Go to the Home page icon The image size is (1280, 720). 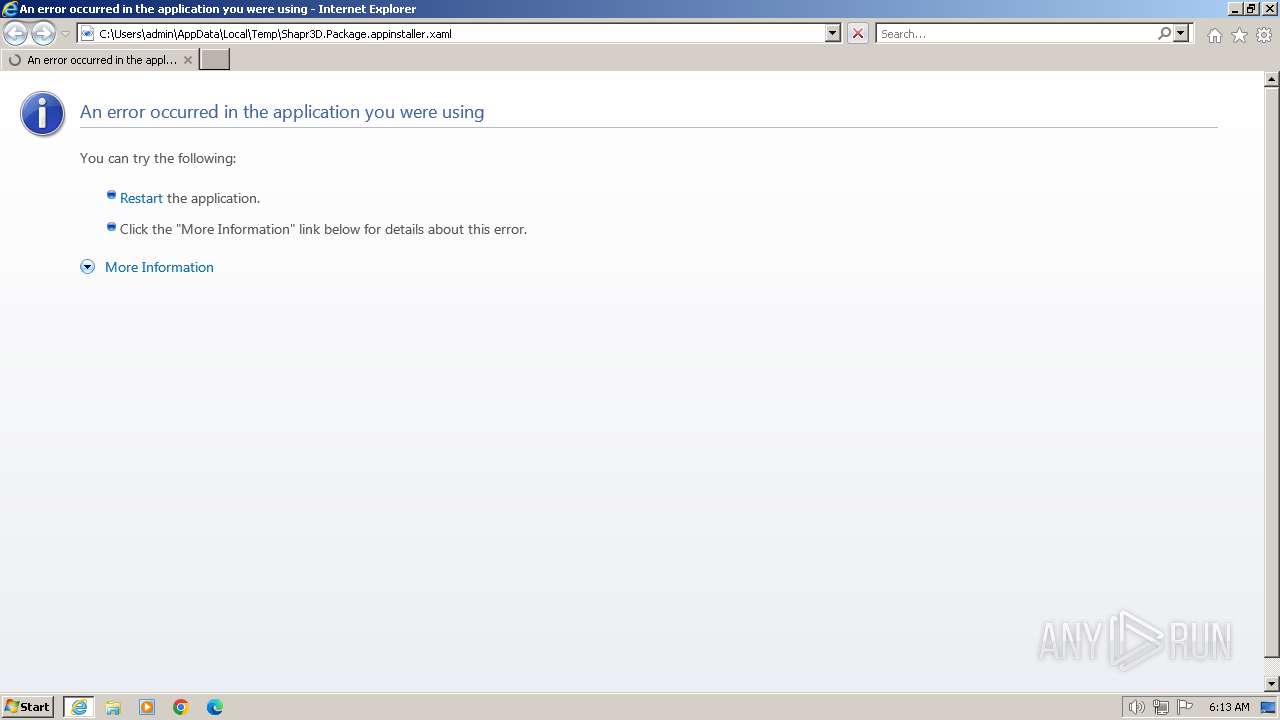click(x=1214, y=35)
